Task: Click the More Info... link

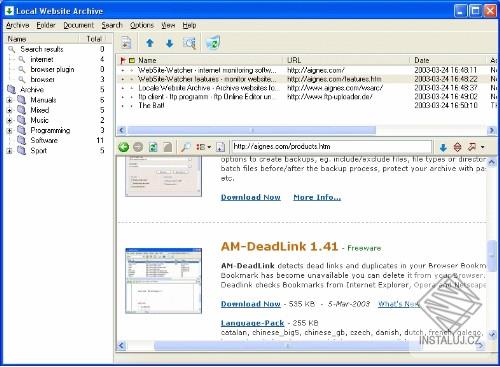Action: coord(317,197)
